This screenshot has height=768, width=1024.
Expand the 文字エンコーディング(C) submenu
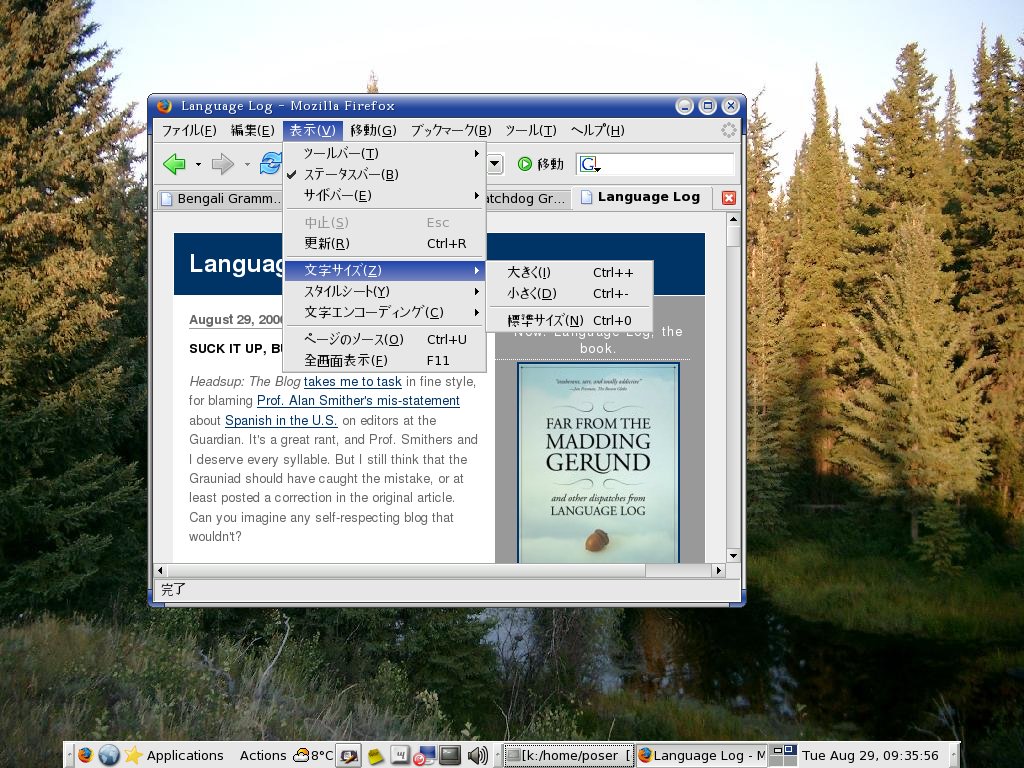(x=385, y=312)
